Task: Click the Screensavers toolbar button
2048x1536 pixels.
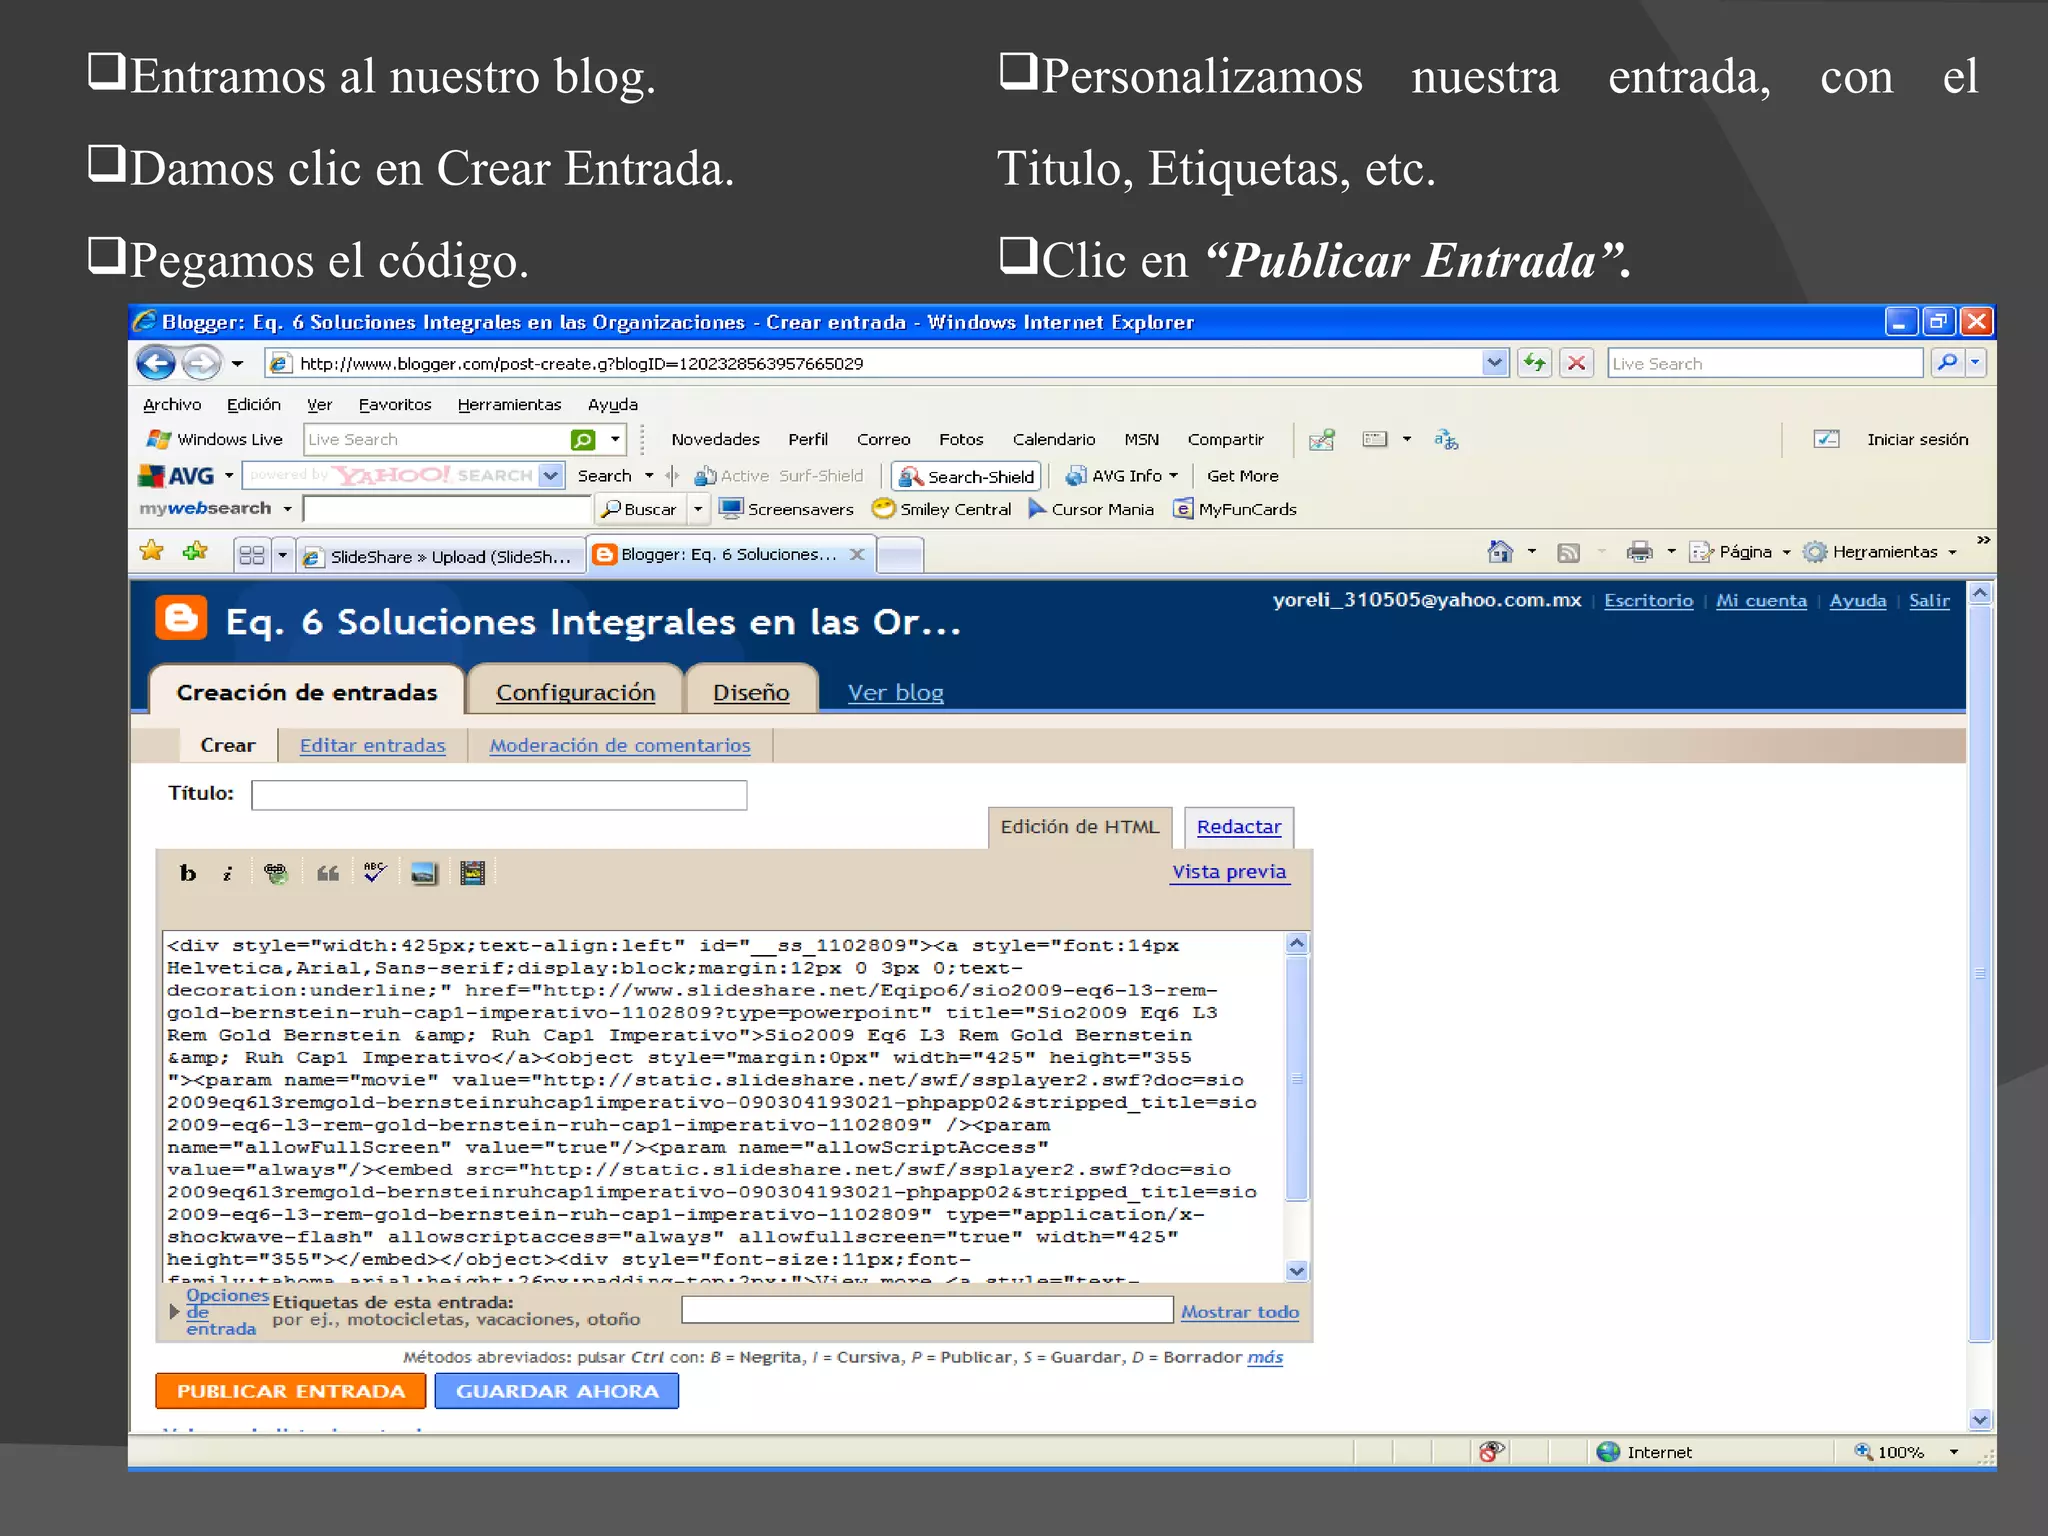Action: [x=786, y=509]
